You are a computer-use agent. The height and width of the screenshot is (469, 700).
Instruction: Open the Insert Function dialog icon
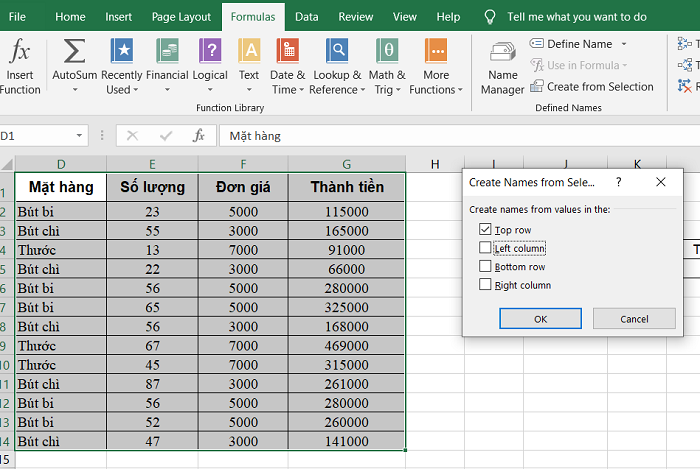click(x=20, y=50)
